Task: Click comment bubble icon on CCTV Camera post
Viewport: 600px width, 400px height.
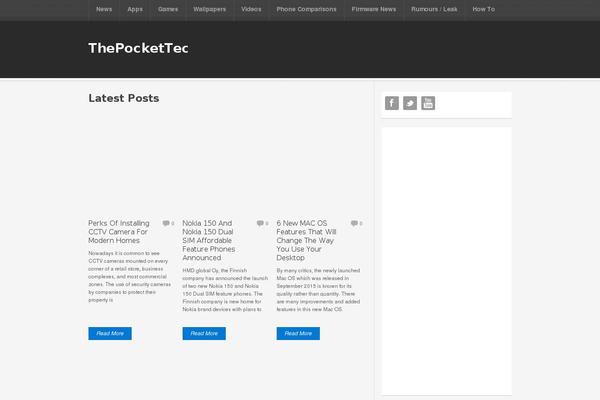Action: pos(166,223)
